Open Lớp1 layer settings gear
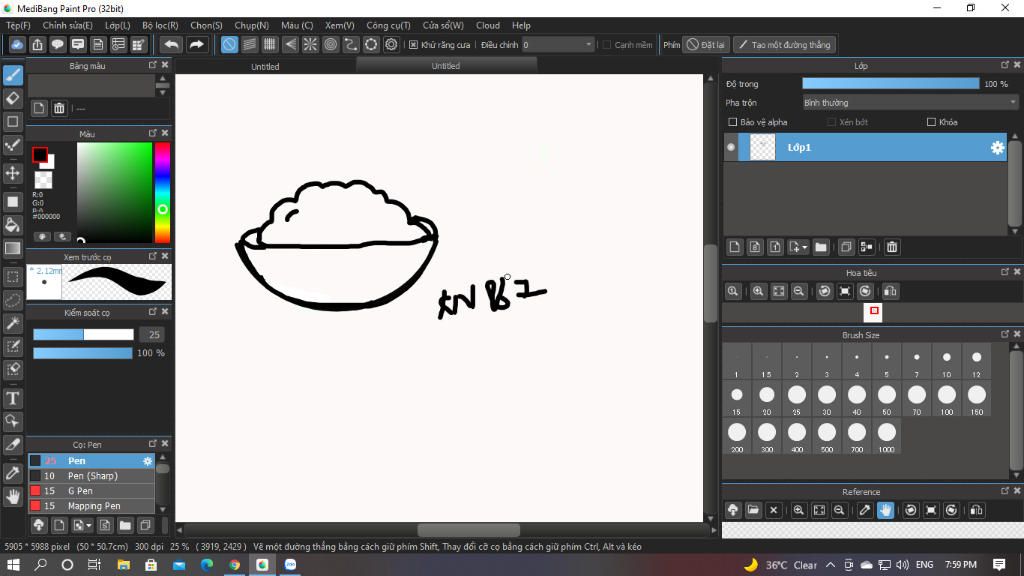 click(997, 148)
